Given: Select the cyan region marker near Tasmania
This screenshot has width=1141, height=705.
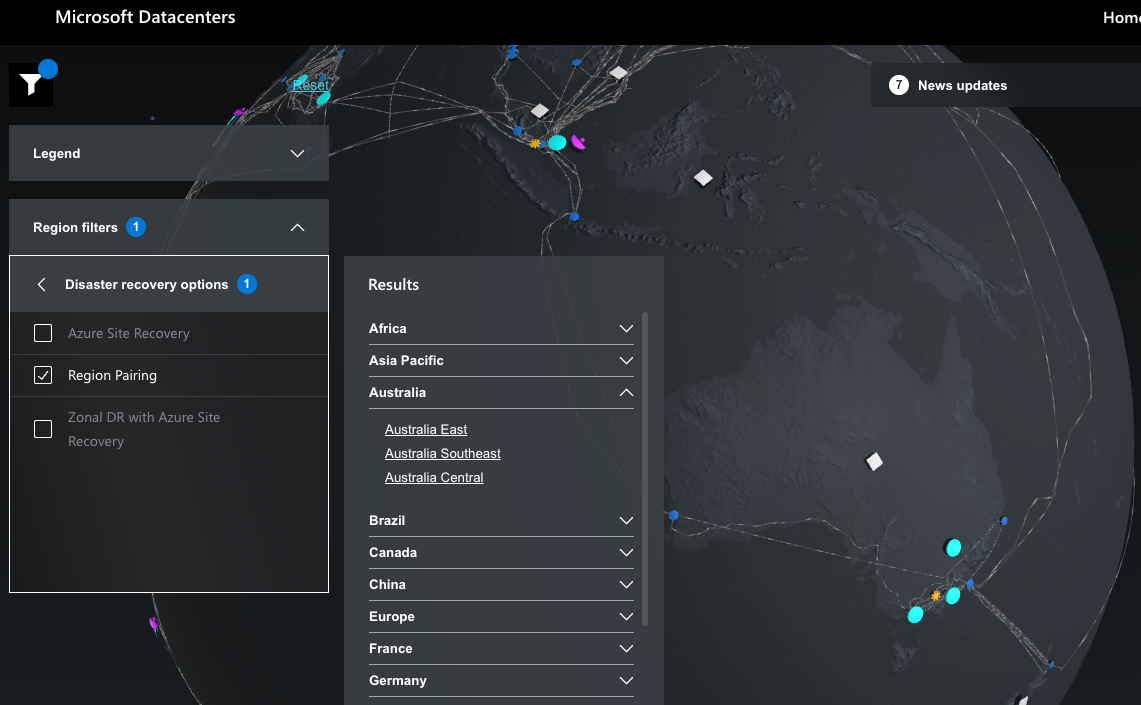Looking at the screenshot, I should [914, 615].
